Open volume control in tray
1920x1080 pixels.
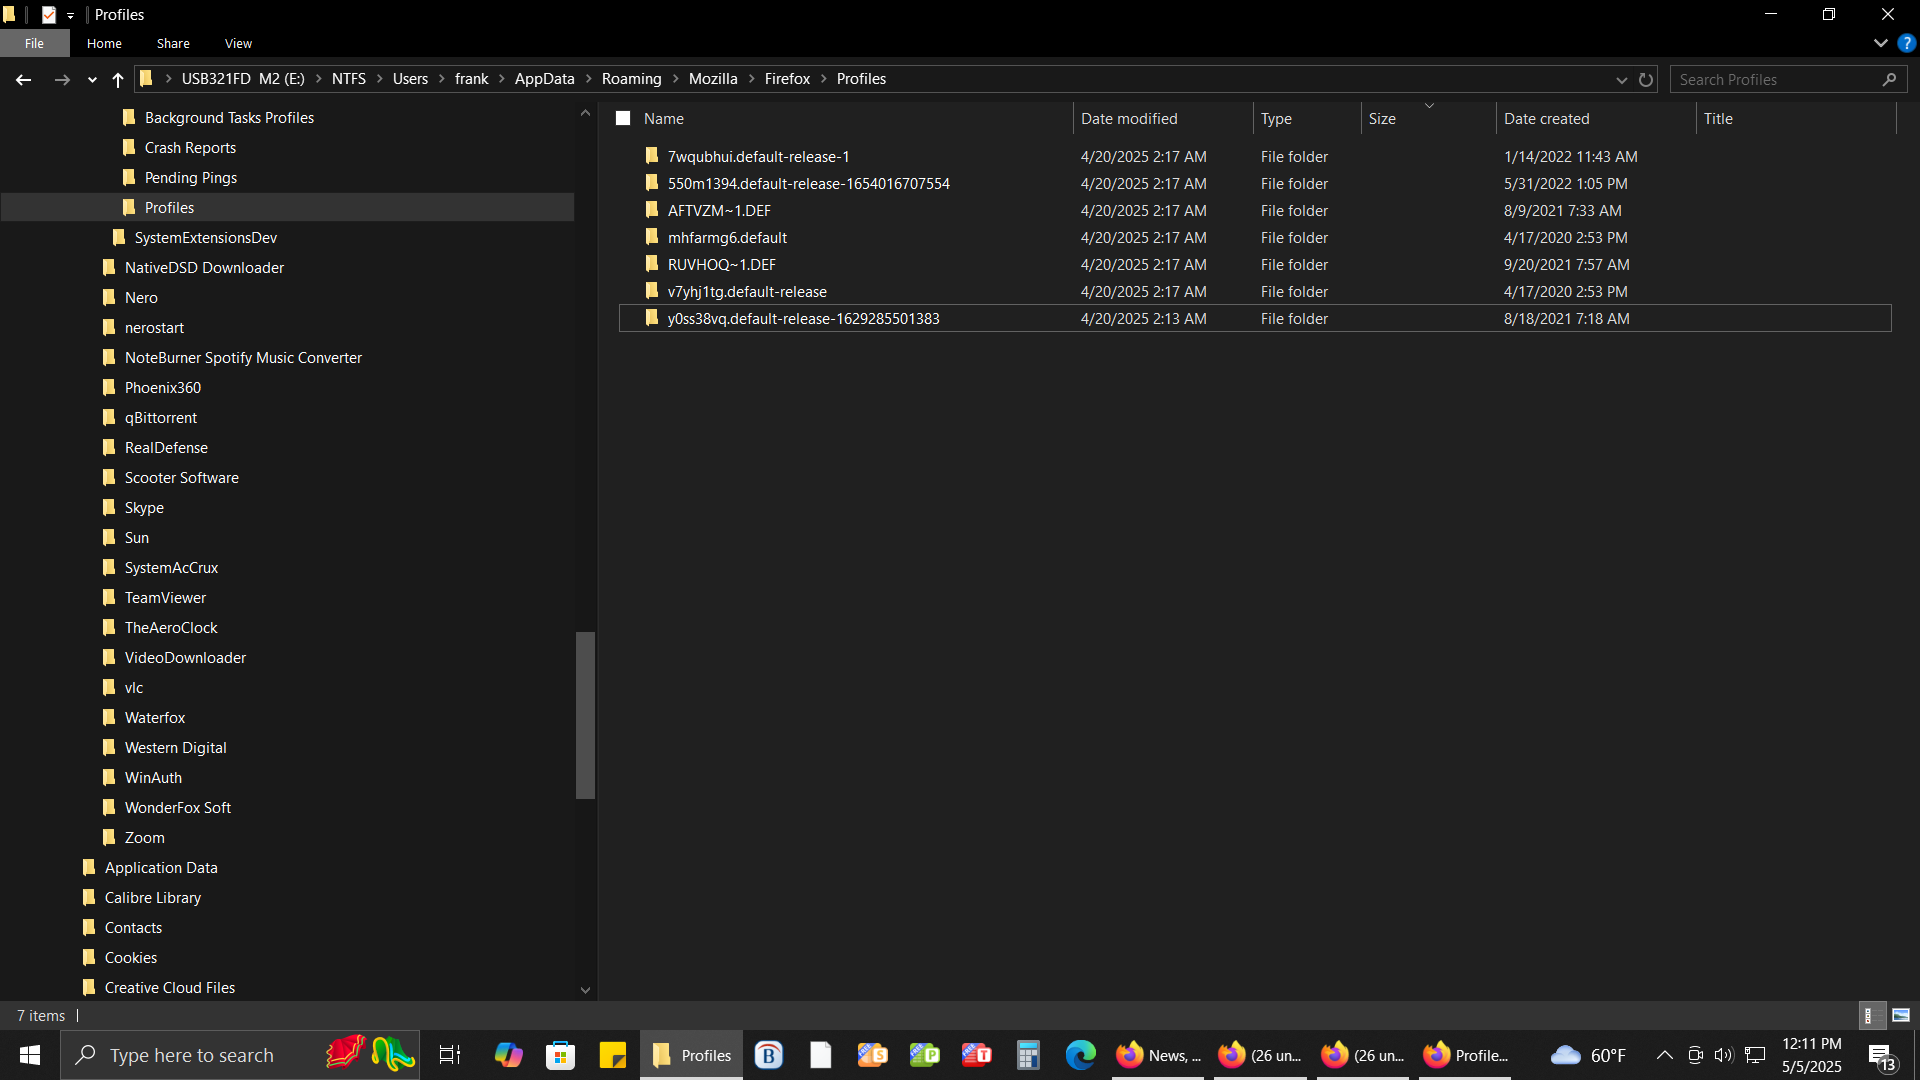coord(1723,1055)
